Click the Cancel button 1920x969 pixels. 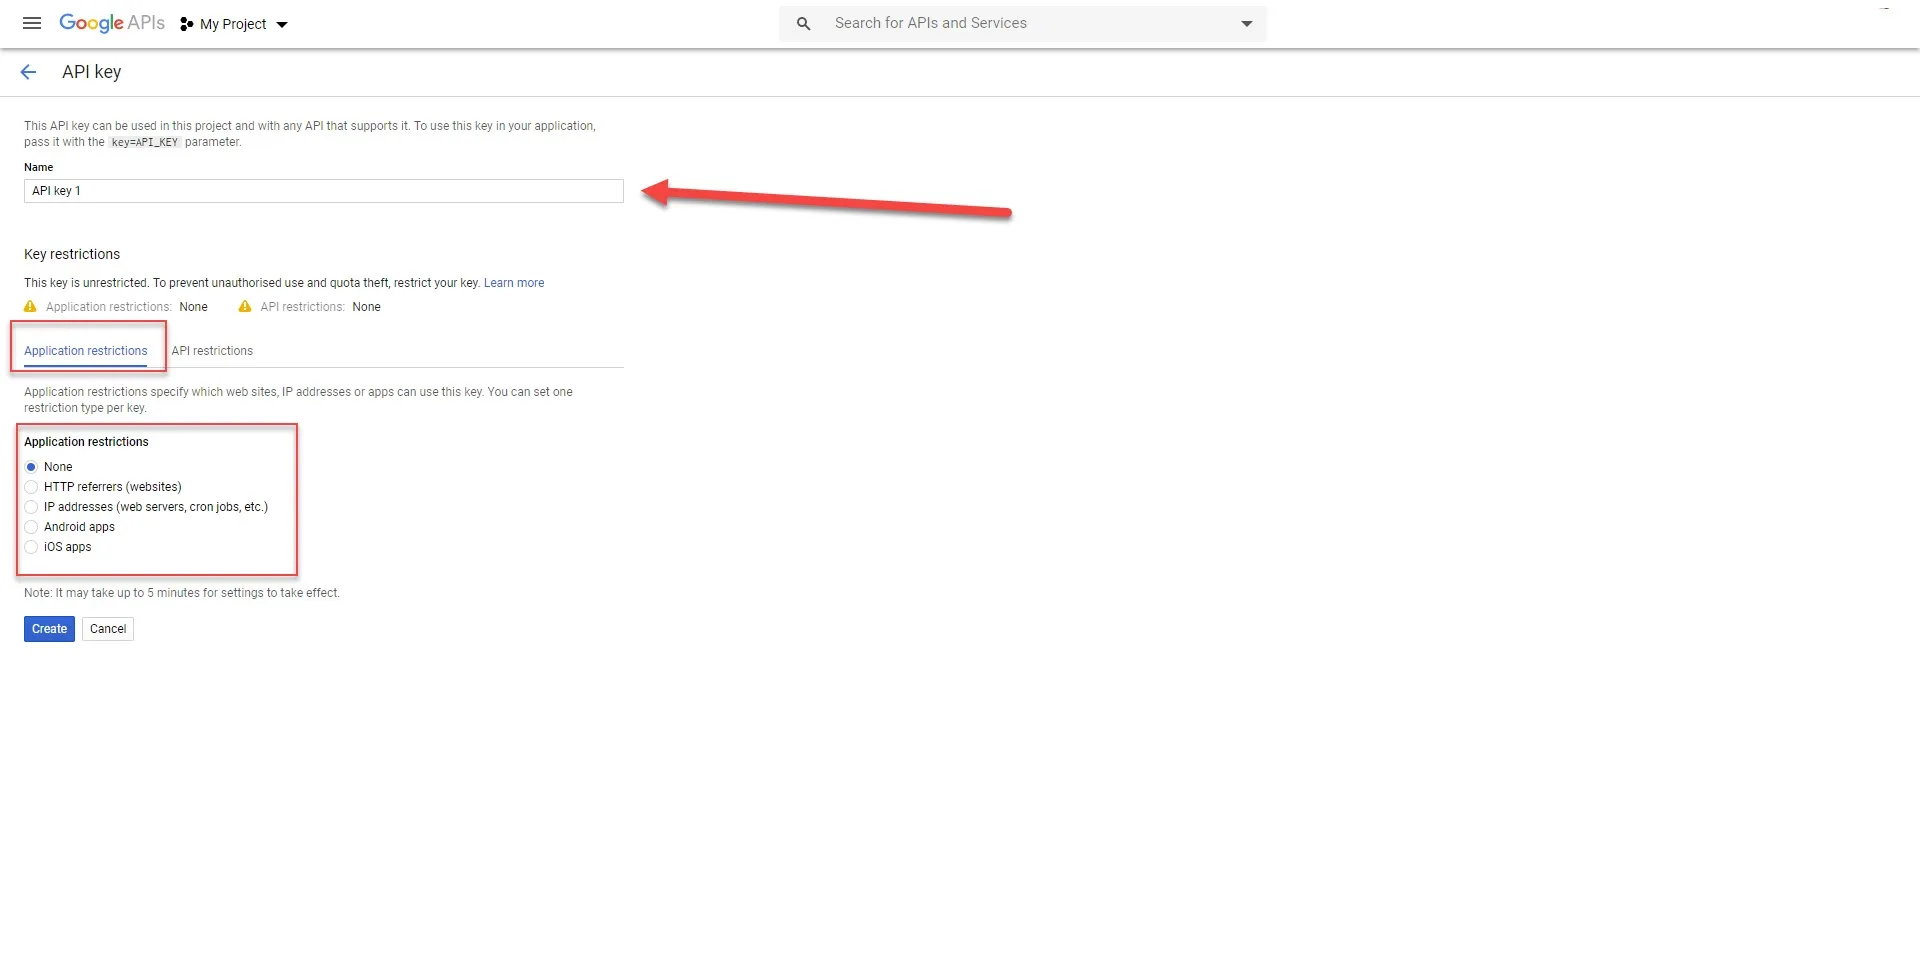(x=107, y=628)
